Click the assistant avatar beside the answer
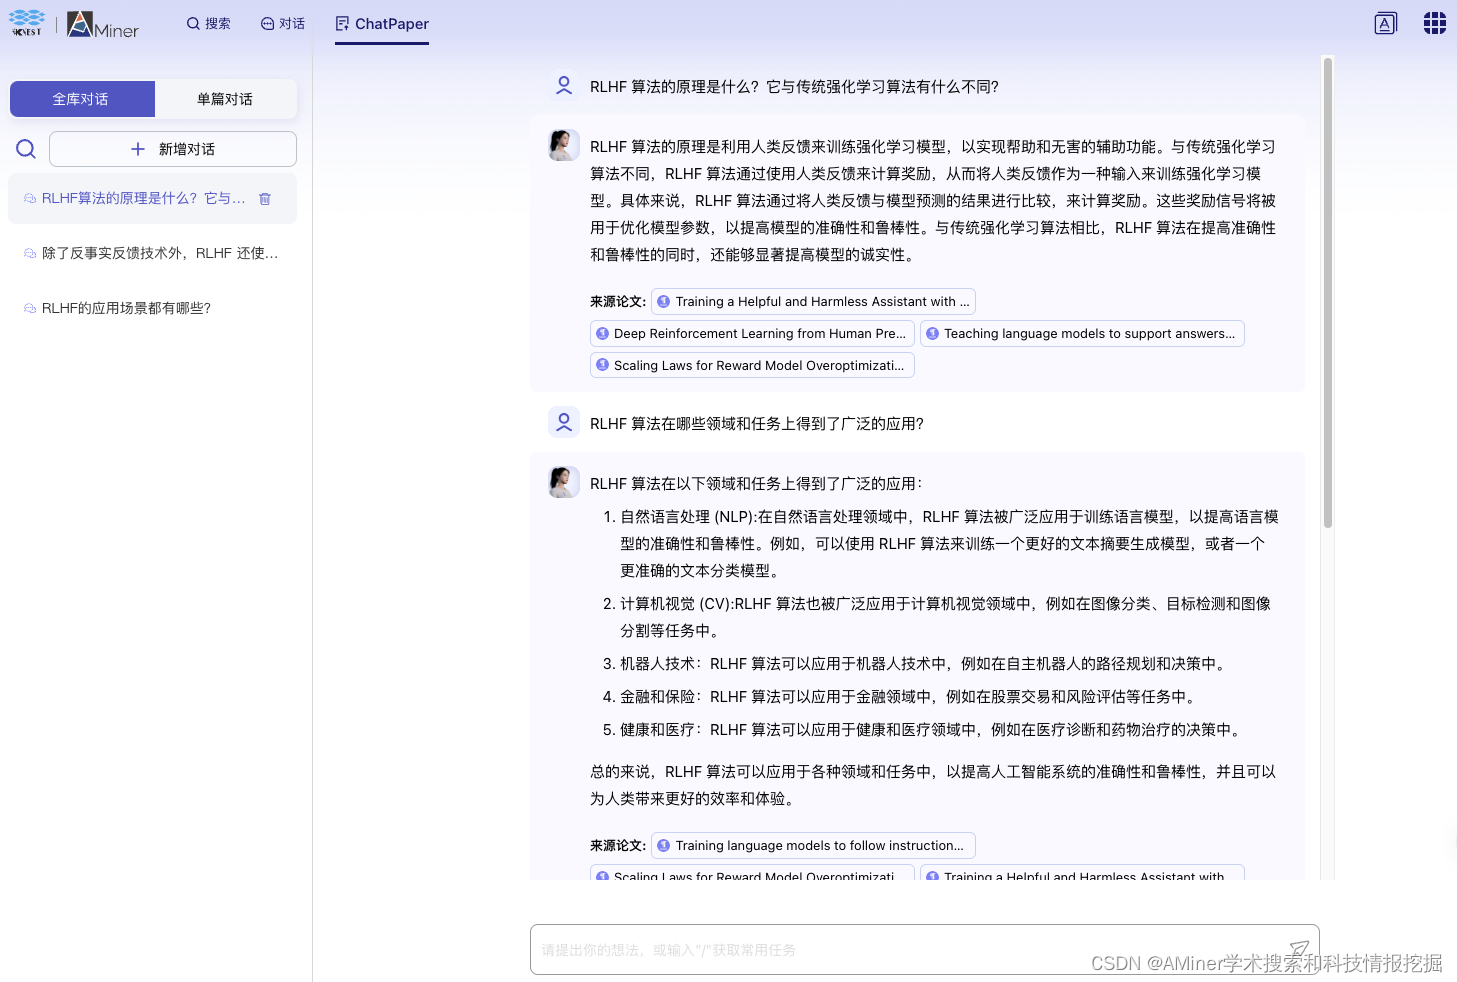 click(x=563, y=144)
